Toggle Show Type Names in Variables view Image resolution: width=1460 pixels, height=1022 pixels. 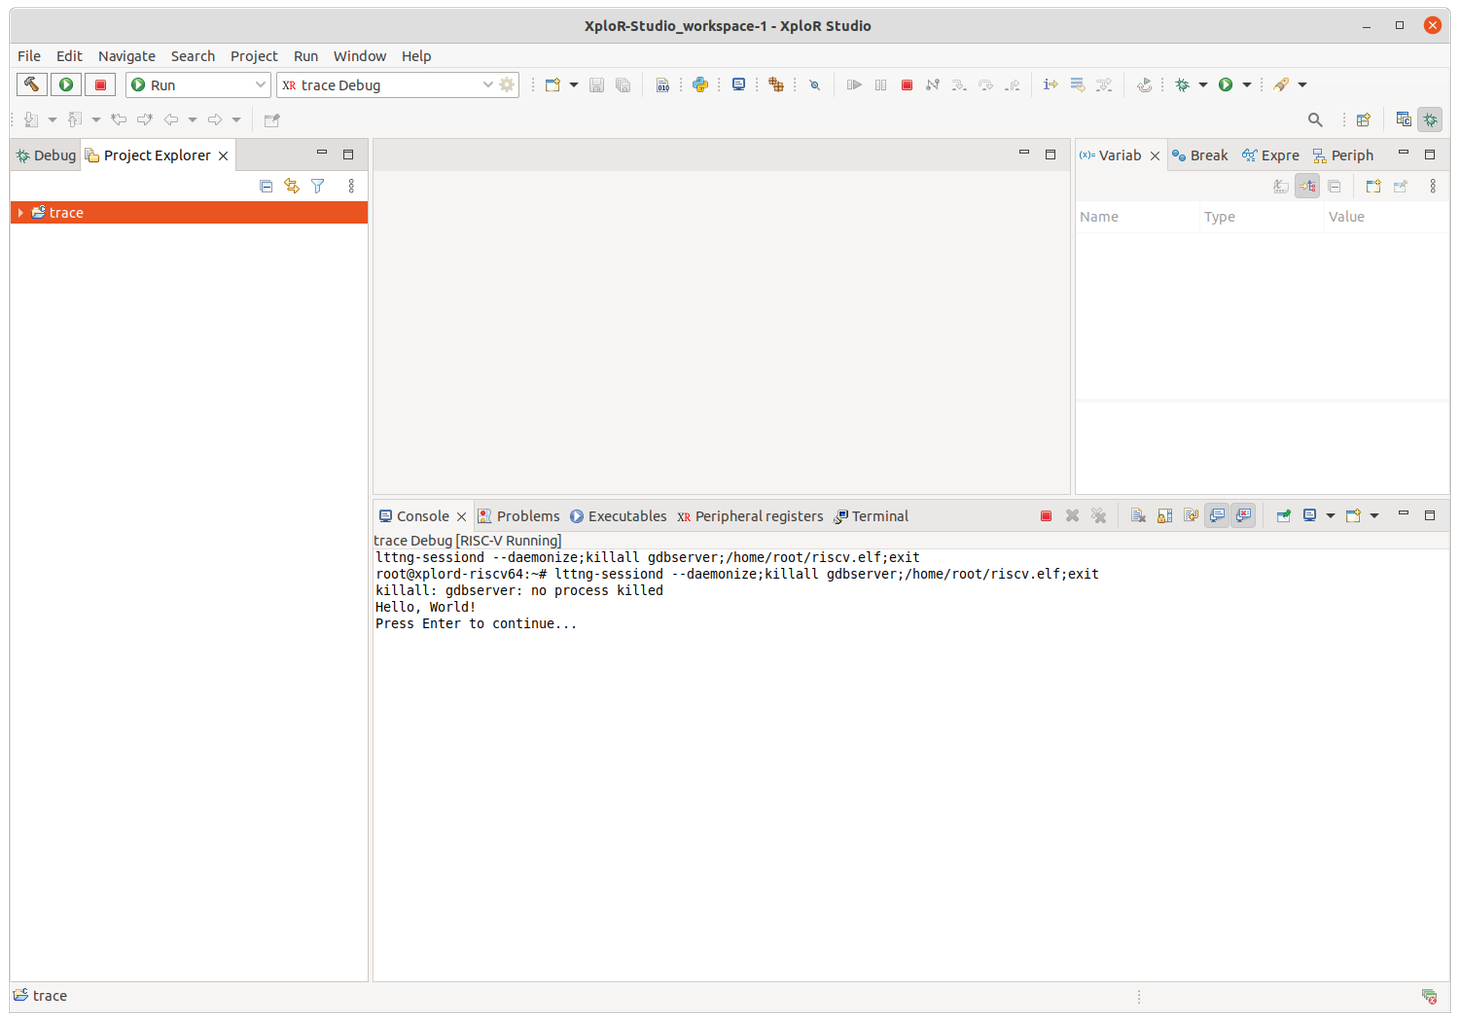pyautogui.click(x=1281, y=186)
